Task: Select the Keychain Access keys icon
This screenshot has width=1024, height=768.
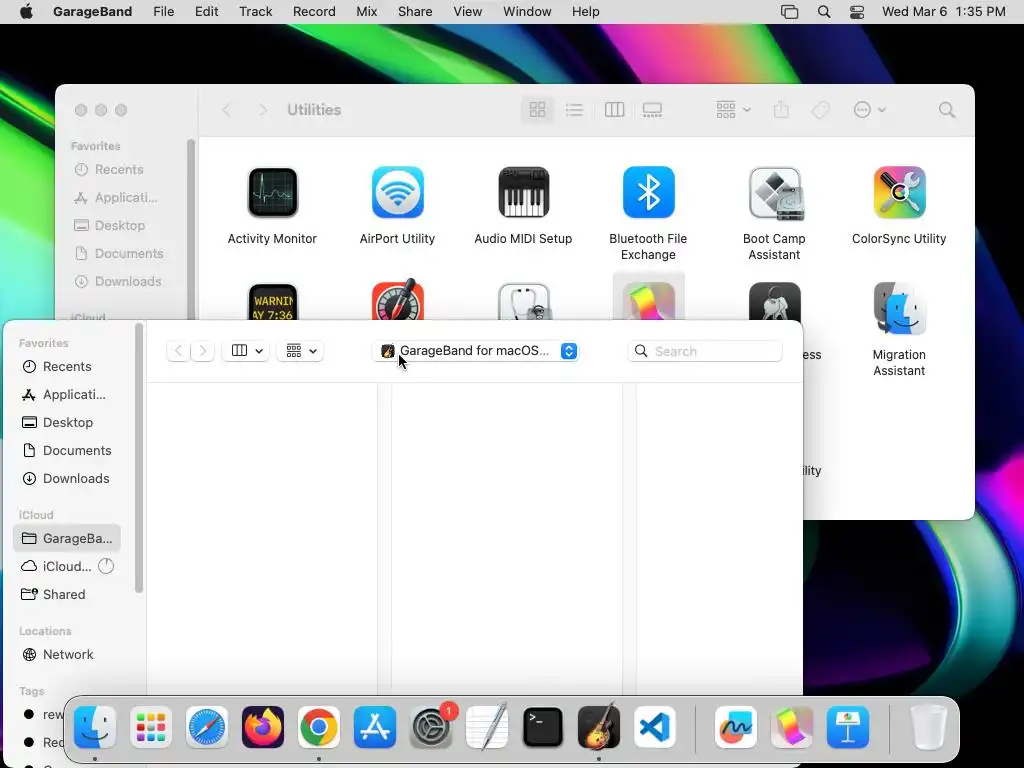Action: pos(775,301)
